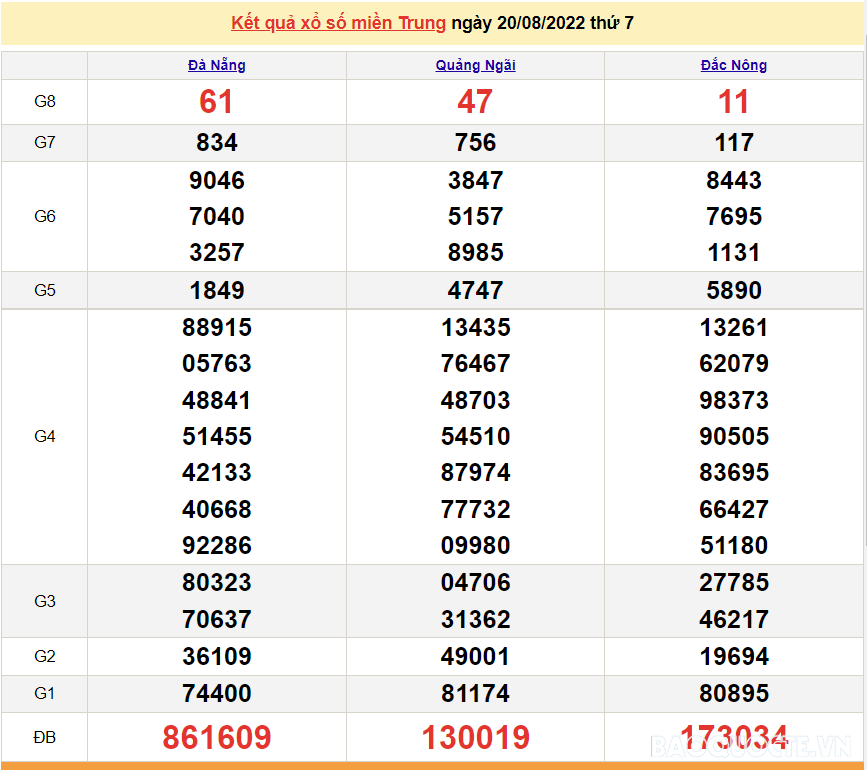Click the G8 result 47
The image size is (867, 770).
coord(475,102)
